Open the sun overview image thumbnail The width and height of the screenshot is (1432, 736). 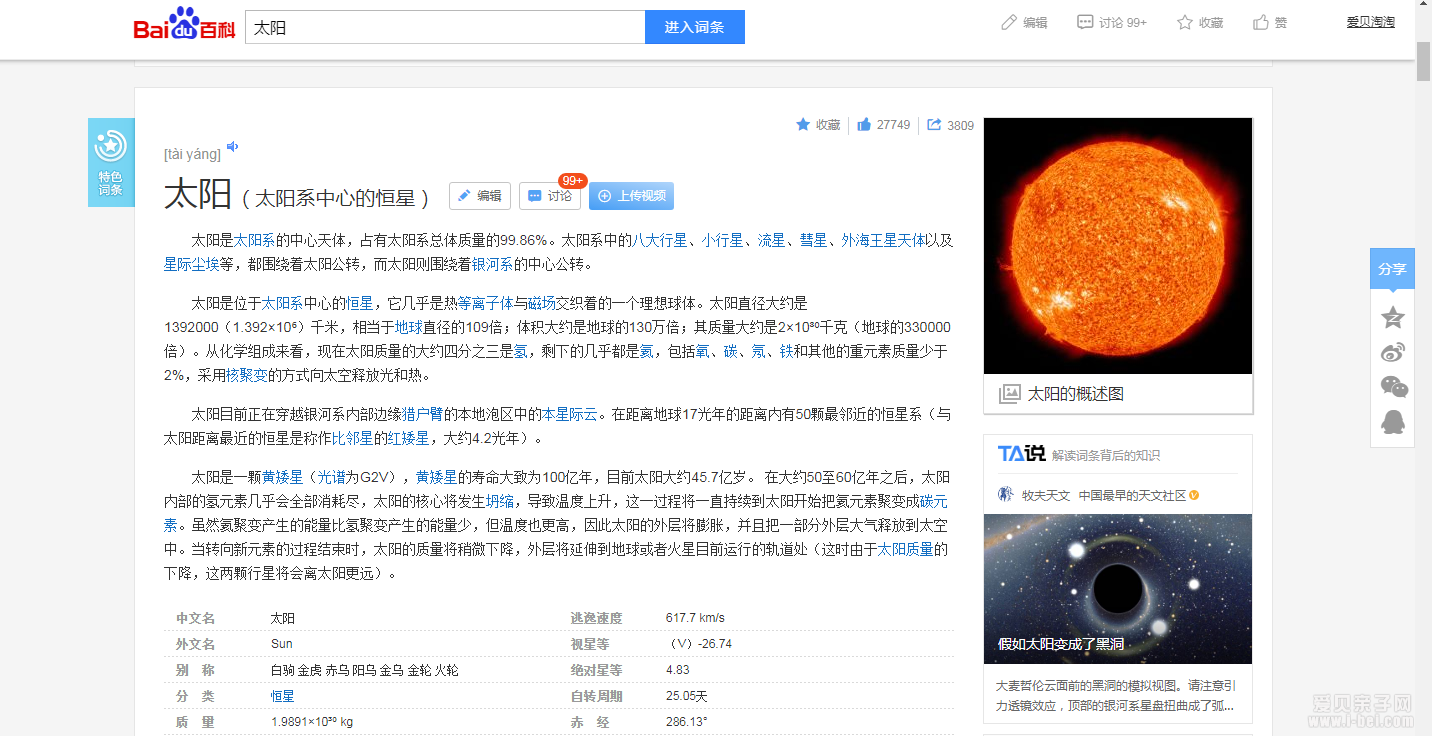(x=1118, y=246)
